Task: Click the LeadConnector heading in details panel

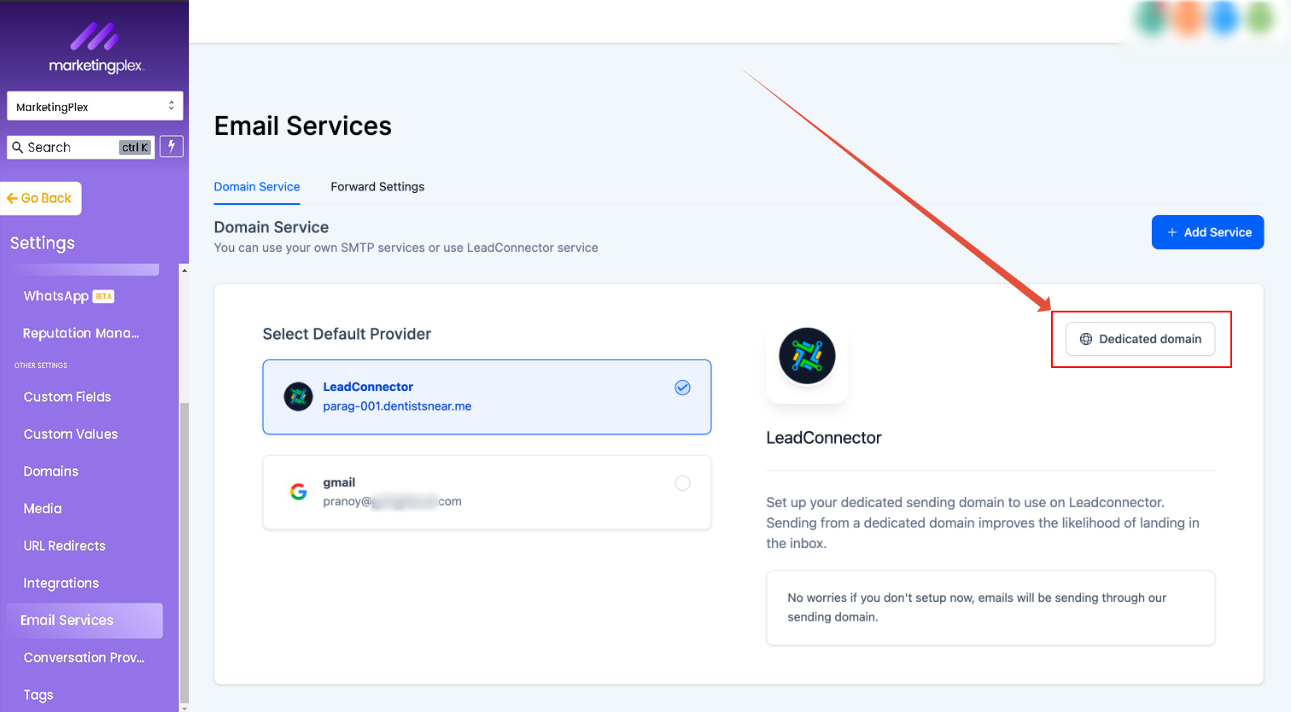Action: click(824, 438)
